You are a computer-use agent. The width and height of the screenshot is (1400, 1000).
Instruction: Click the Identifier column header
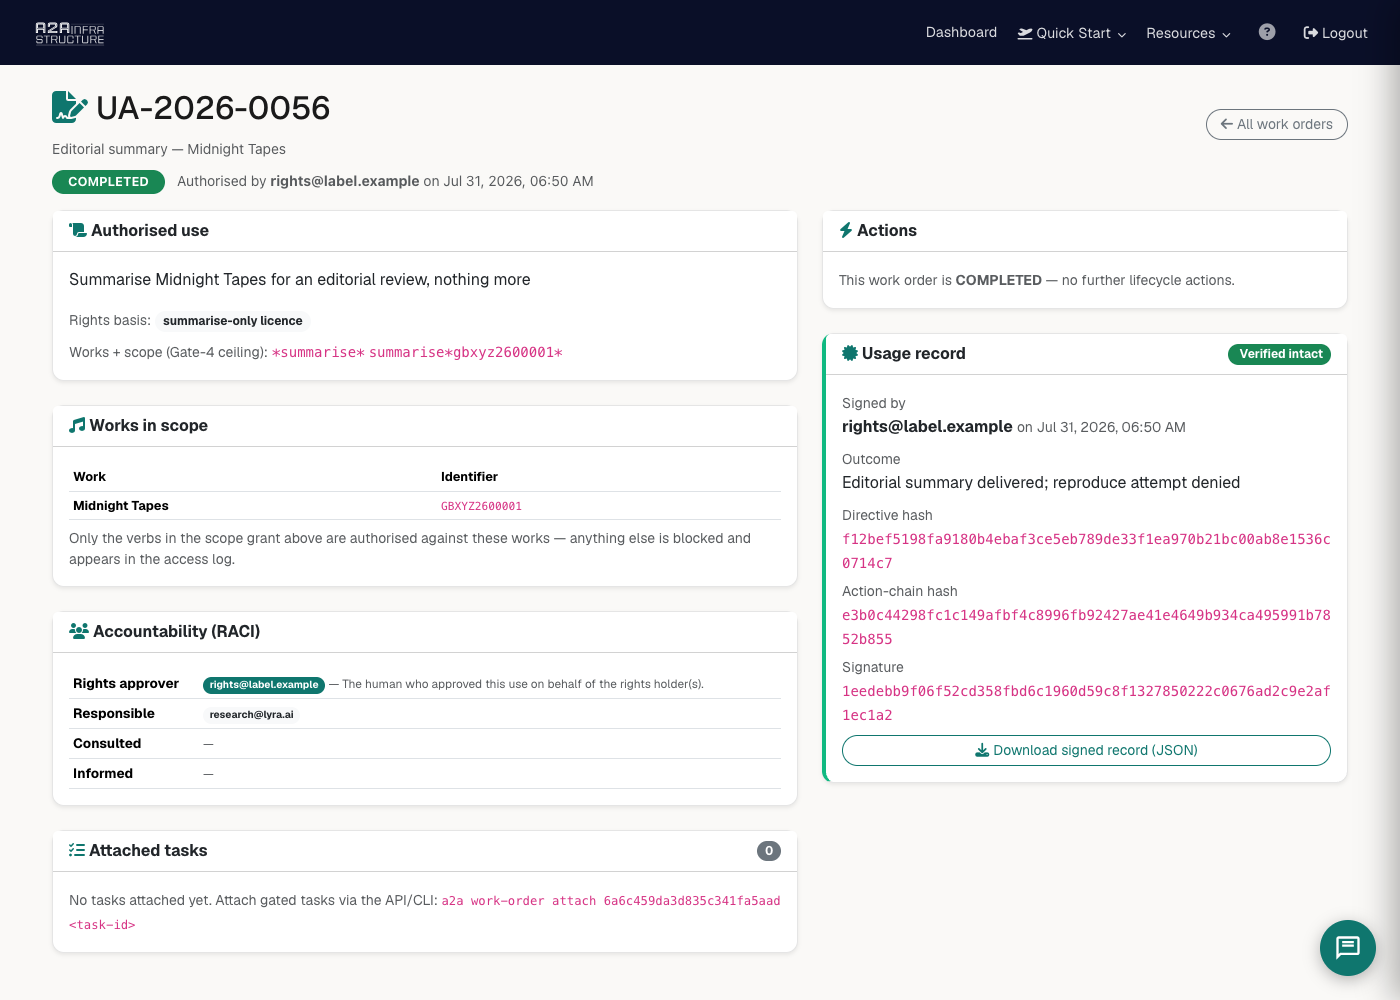click(x=469, y=477)
